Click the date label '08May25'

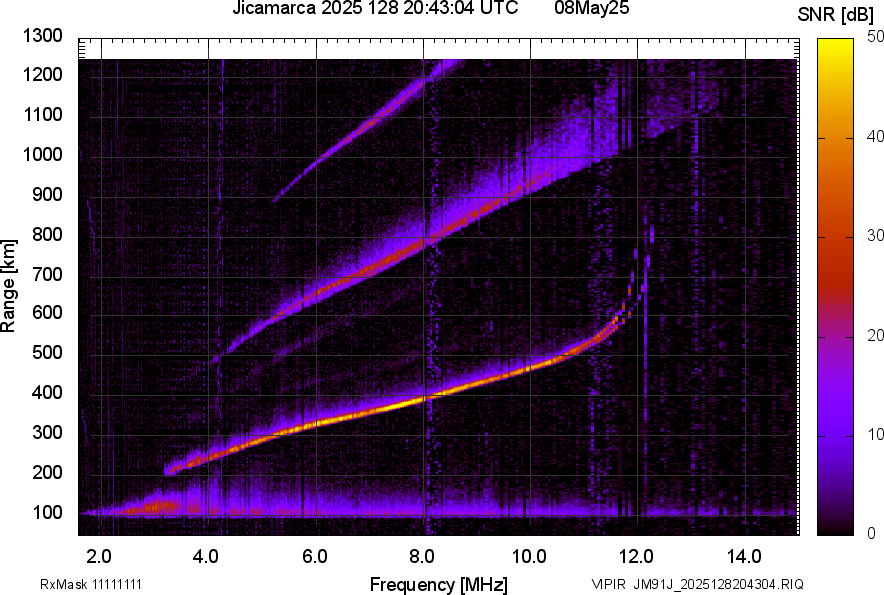pos(591,8)
